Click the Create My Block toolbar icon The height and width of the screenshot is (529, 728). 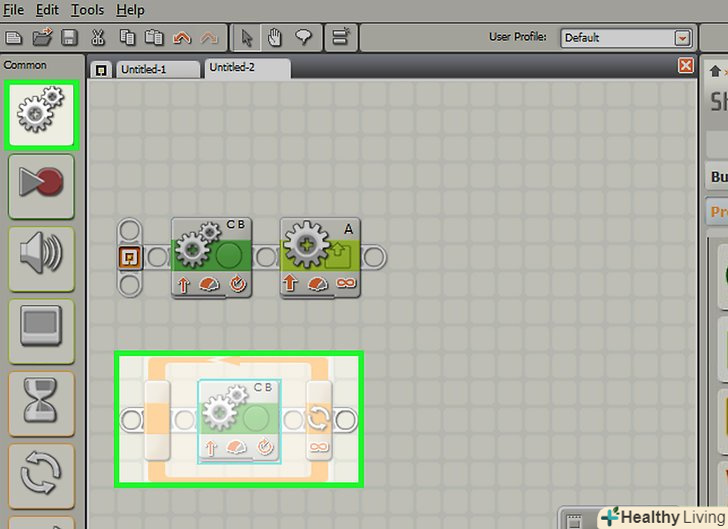[341, 37]
